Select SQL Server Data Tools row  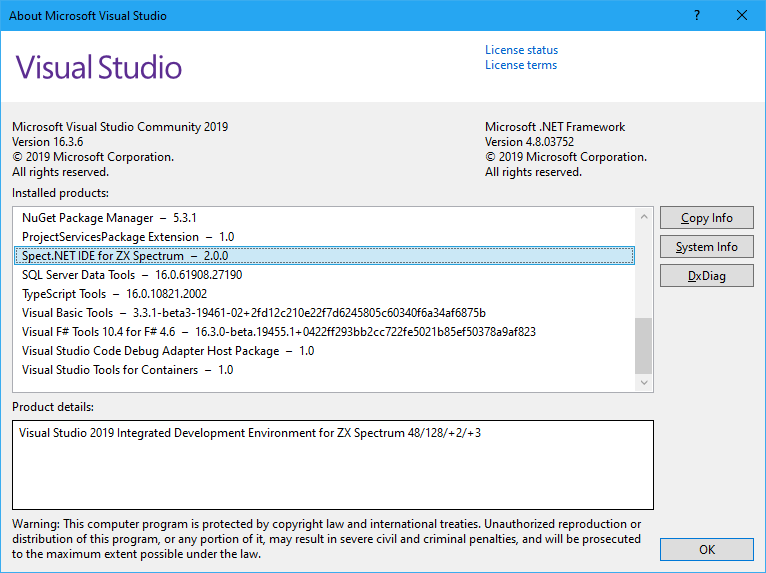point(325,275)
